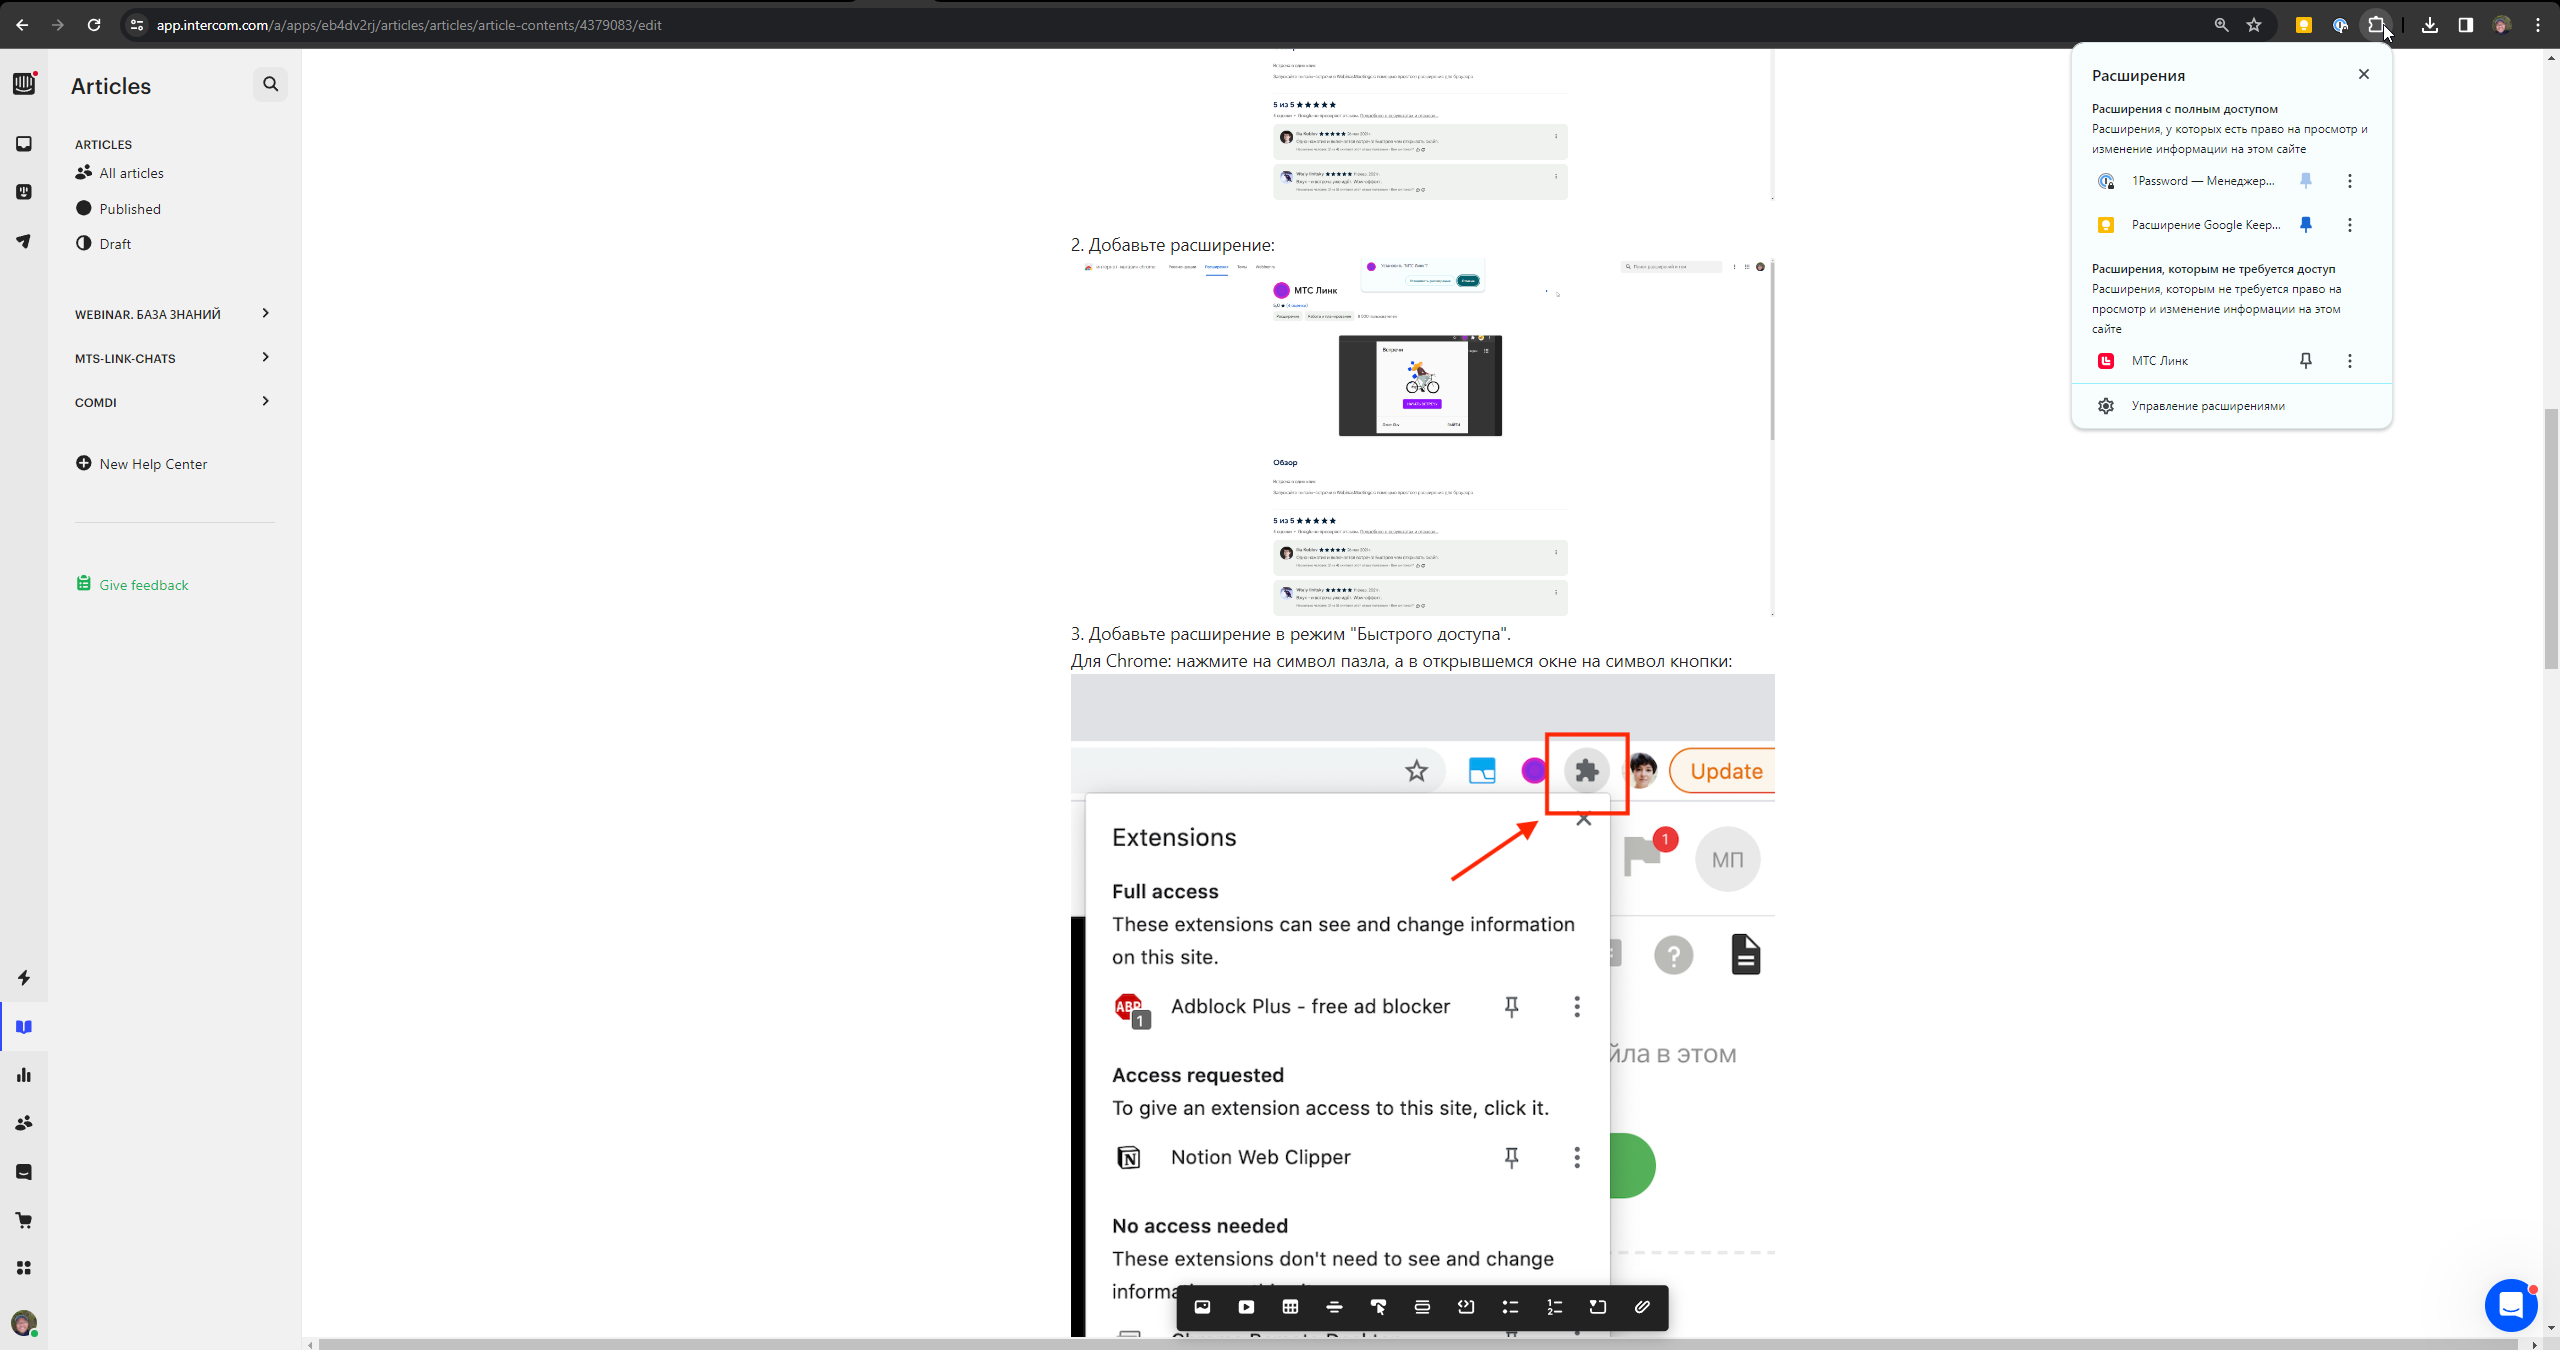Toggle Chrome side panel icon
Viewport: 2560px width, 1350px height.
click(x=2466, y=25)
